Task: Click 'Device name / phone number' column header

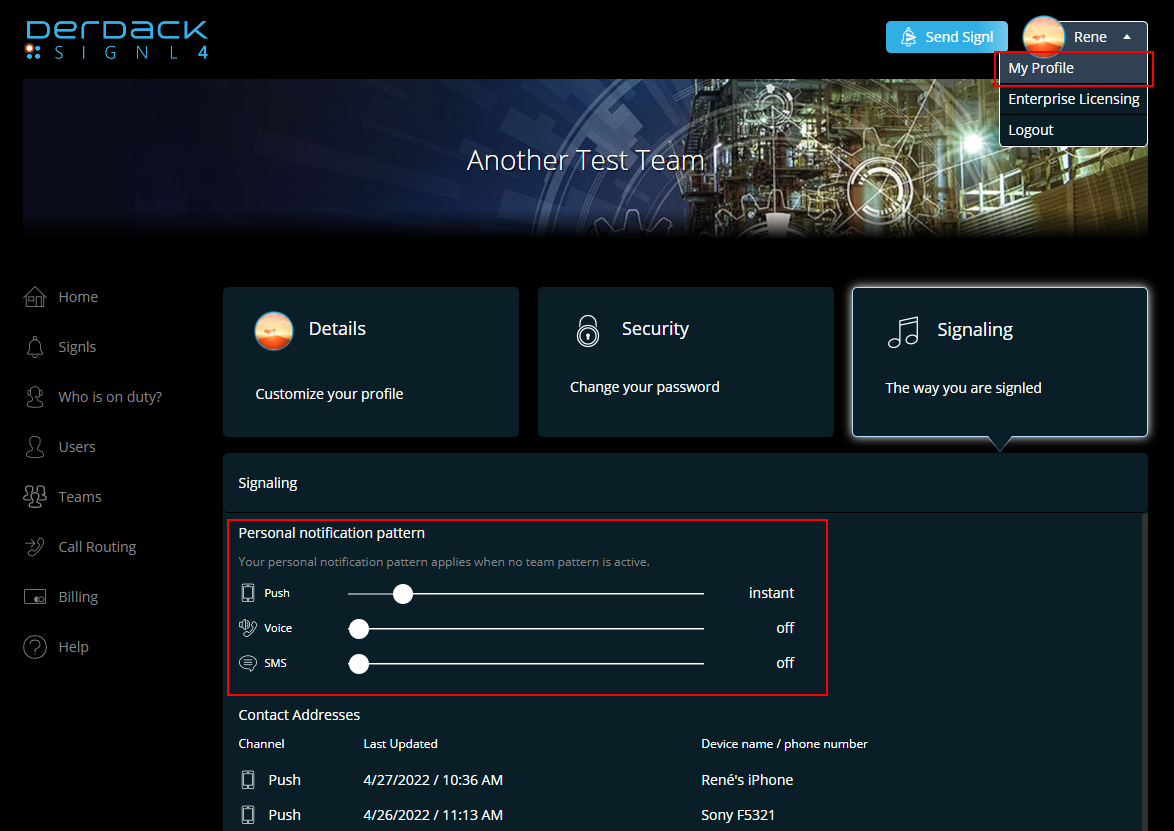Action: tap(784, 744)
